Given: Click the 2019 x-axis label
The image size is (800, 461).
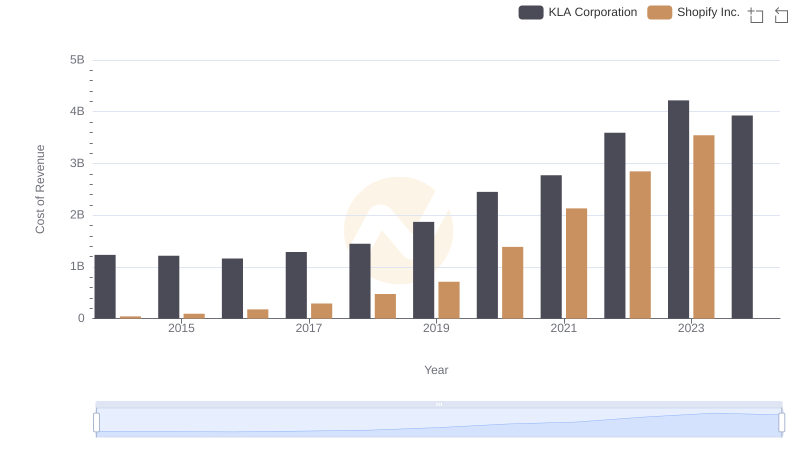Looking at the screenshot, I should (436, 328).
